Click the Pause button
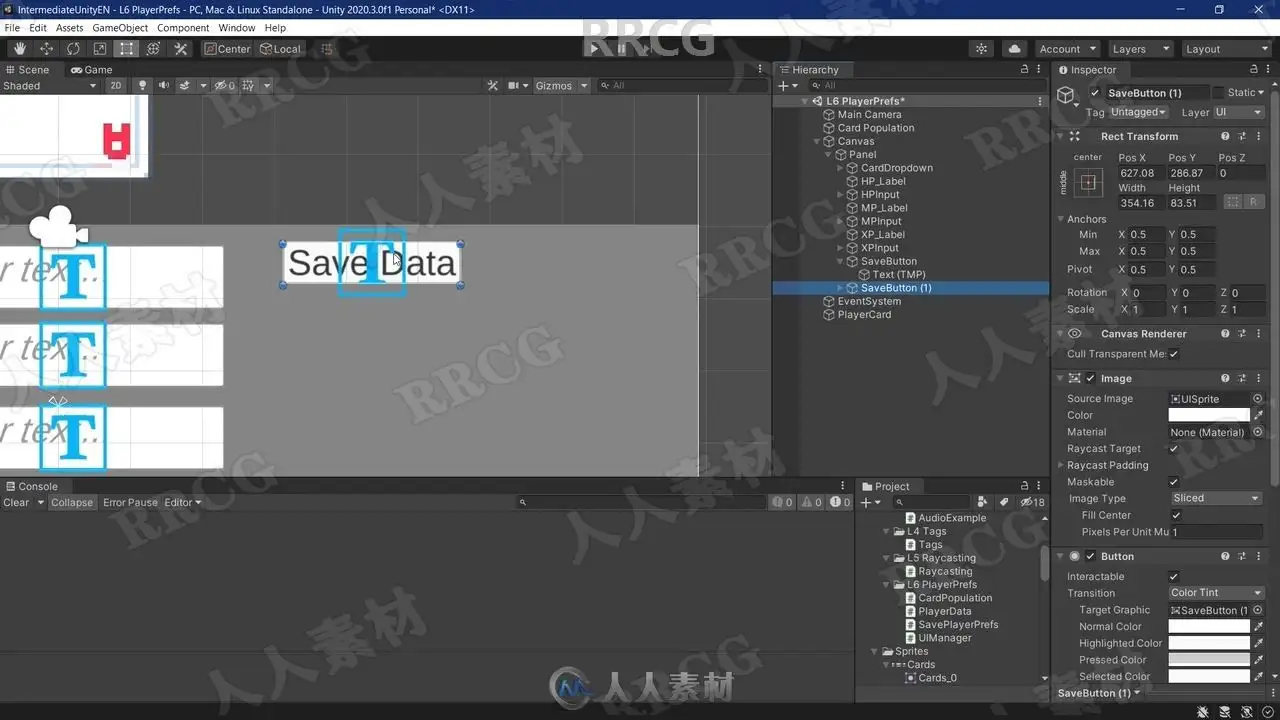1280x720 pixels. tap(621, 49)
